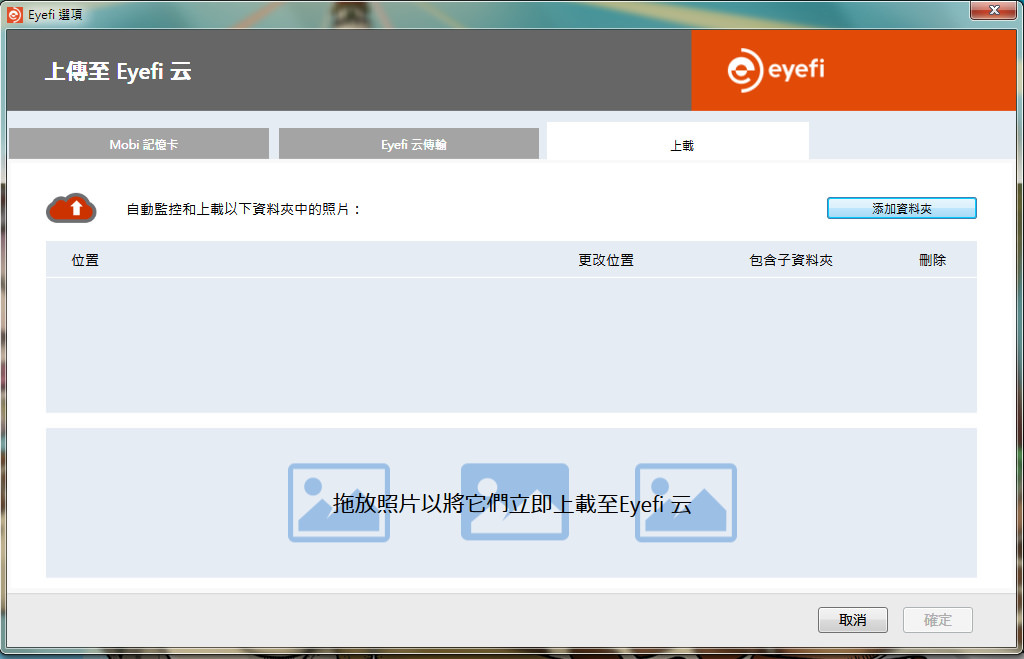Click the 自動監控和上載以下資料夾中的照片 label
The image size is (1024, 659).
[243, 209]
